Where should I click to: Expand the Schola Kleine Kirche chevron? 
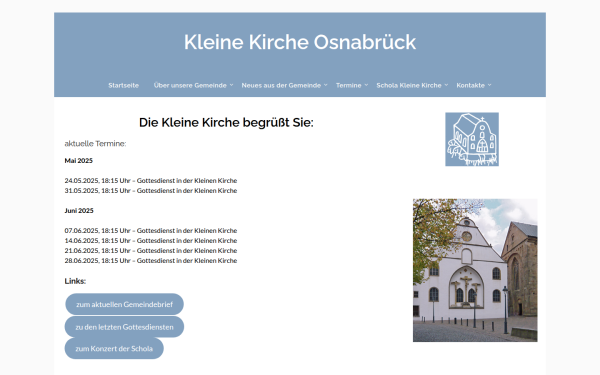point(446,85)
